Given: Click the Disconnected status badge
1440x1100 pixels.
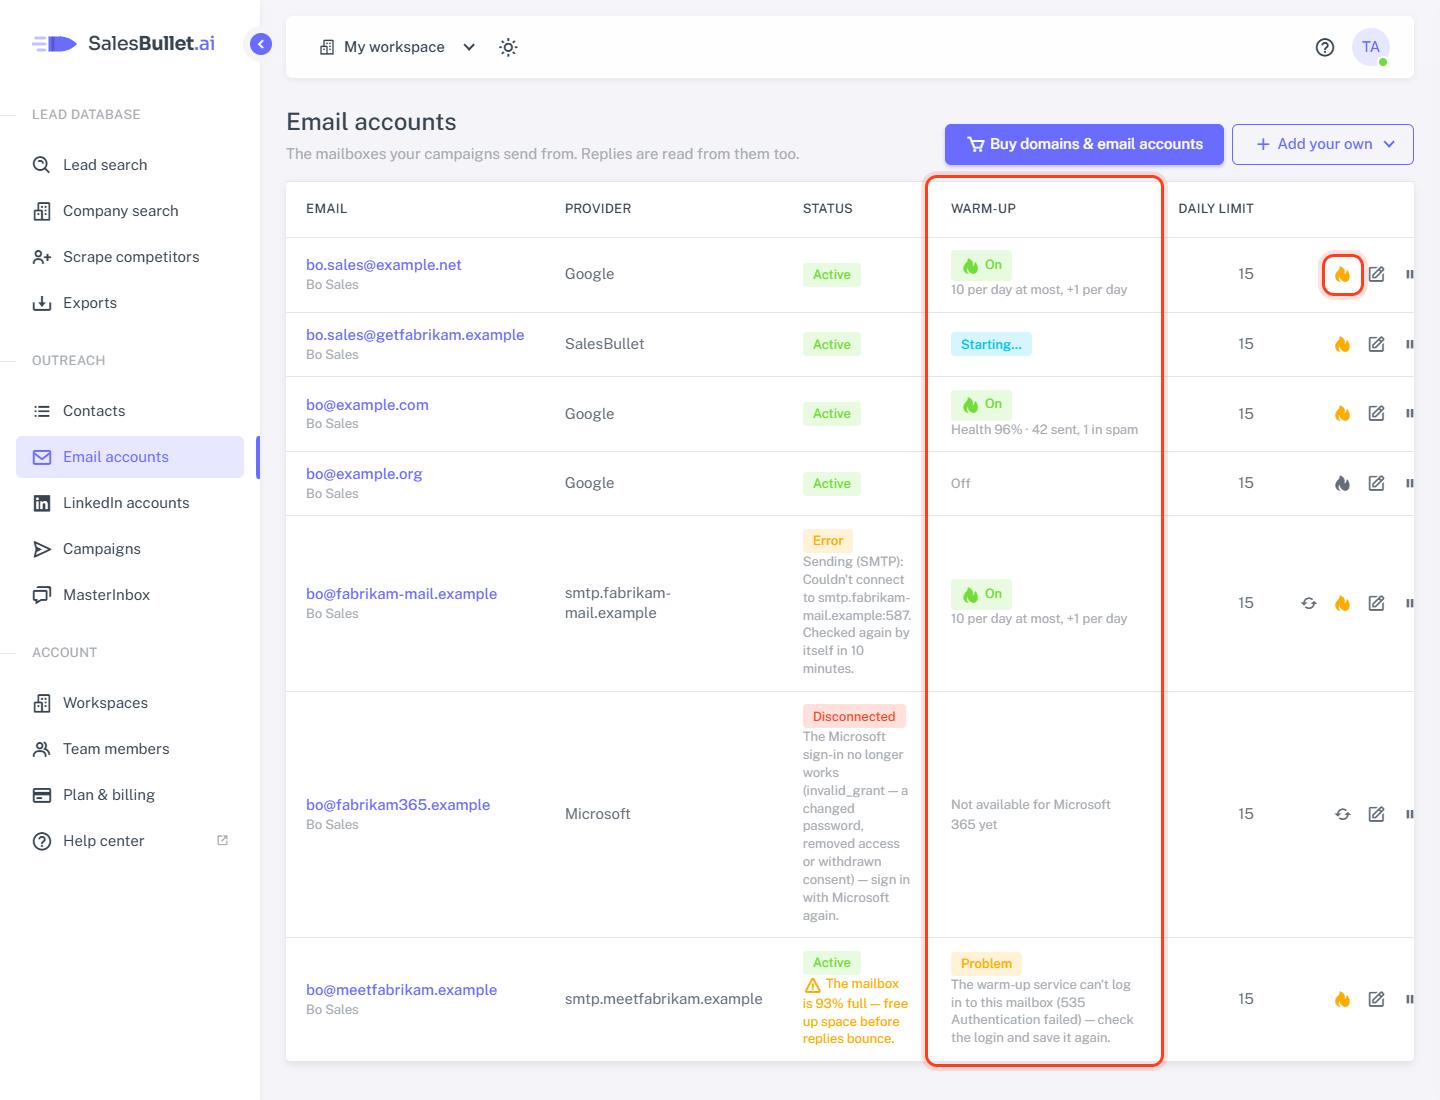Looking at the screenshot, I should click(x=854, y=716).
